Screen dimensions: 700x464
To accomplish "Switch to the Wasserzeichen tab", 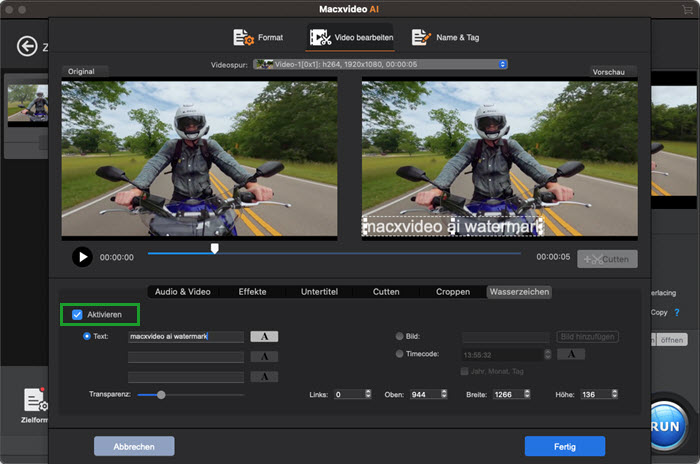I will click(519, 292).
